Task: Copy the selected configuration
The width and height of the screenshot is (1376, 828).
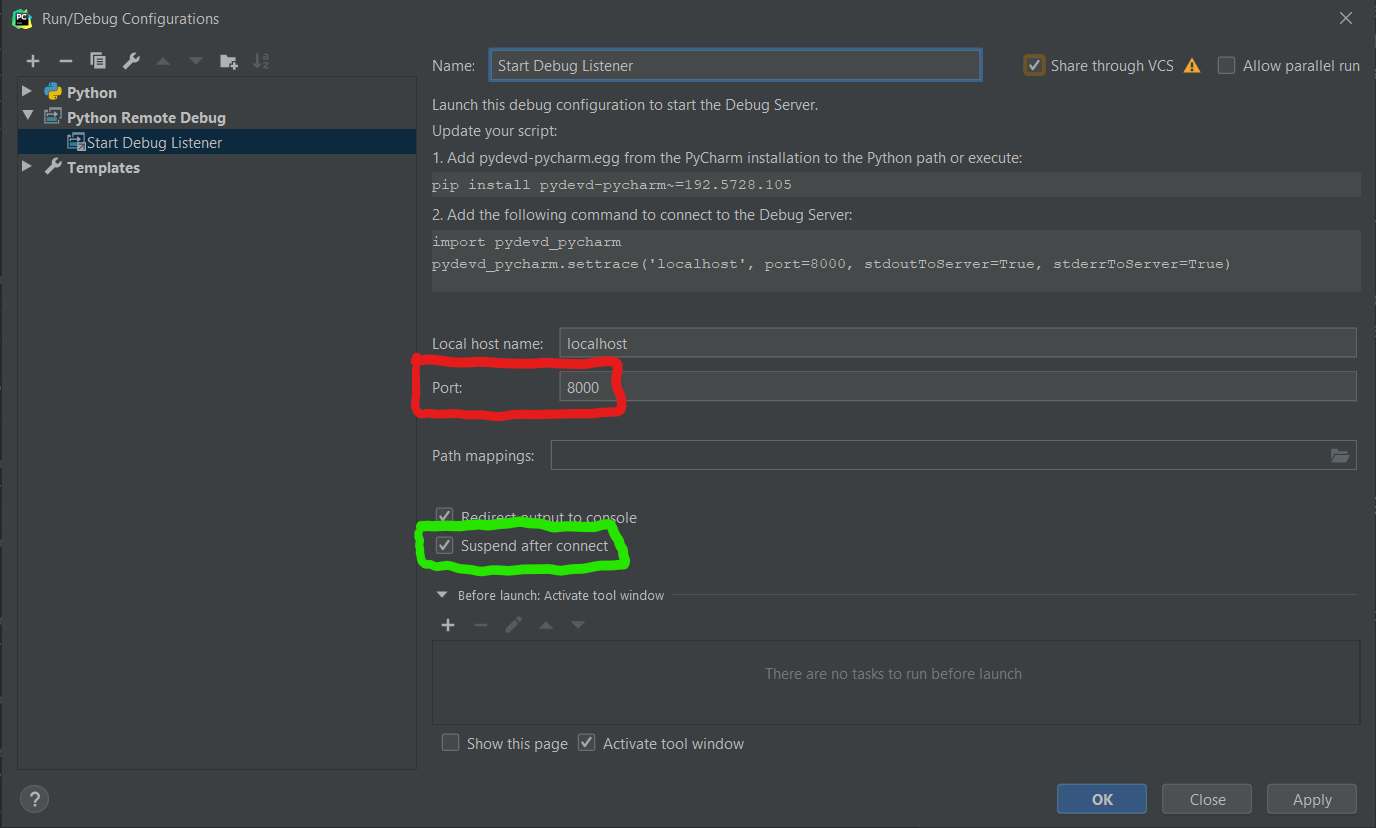Action: (x=98, y=61)
